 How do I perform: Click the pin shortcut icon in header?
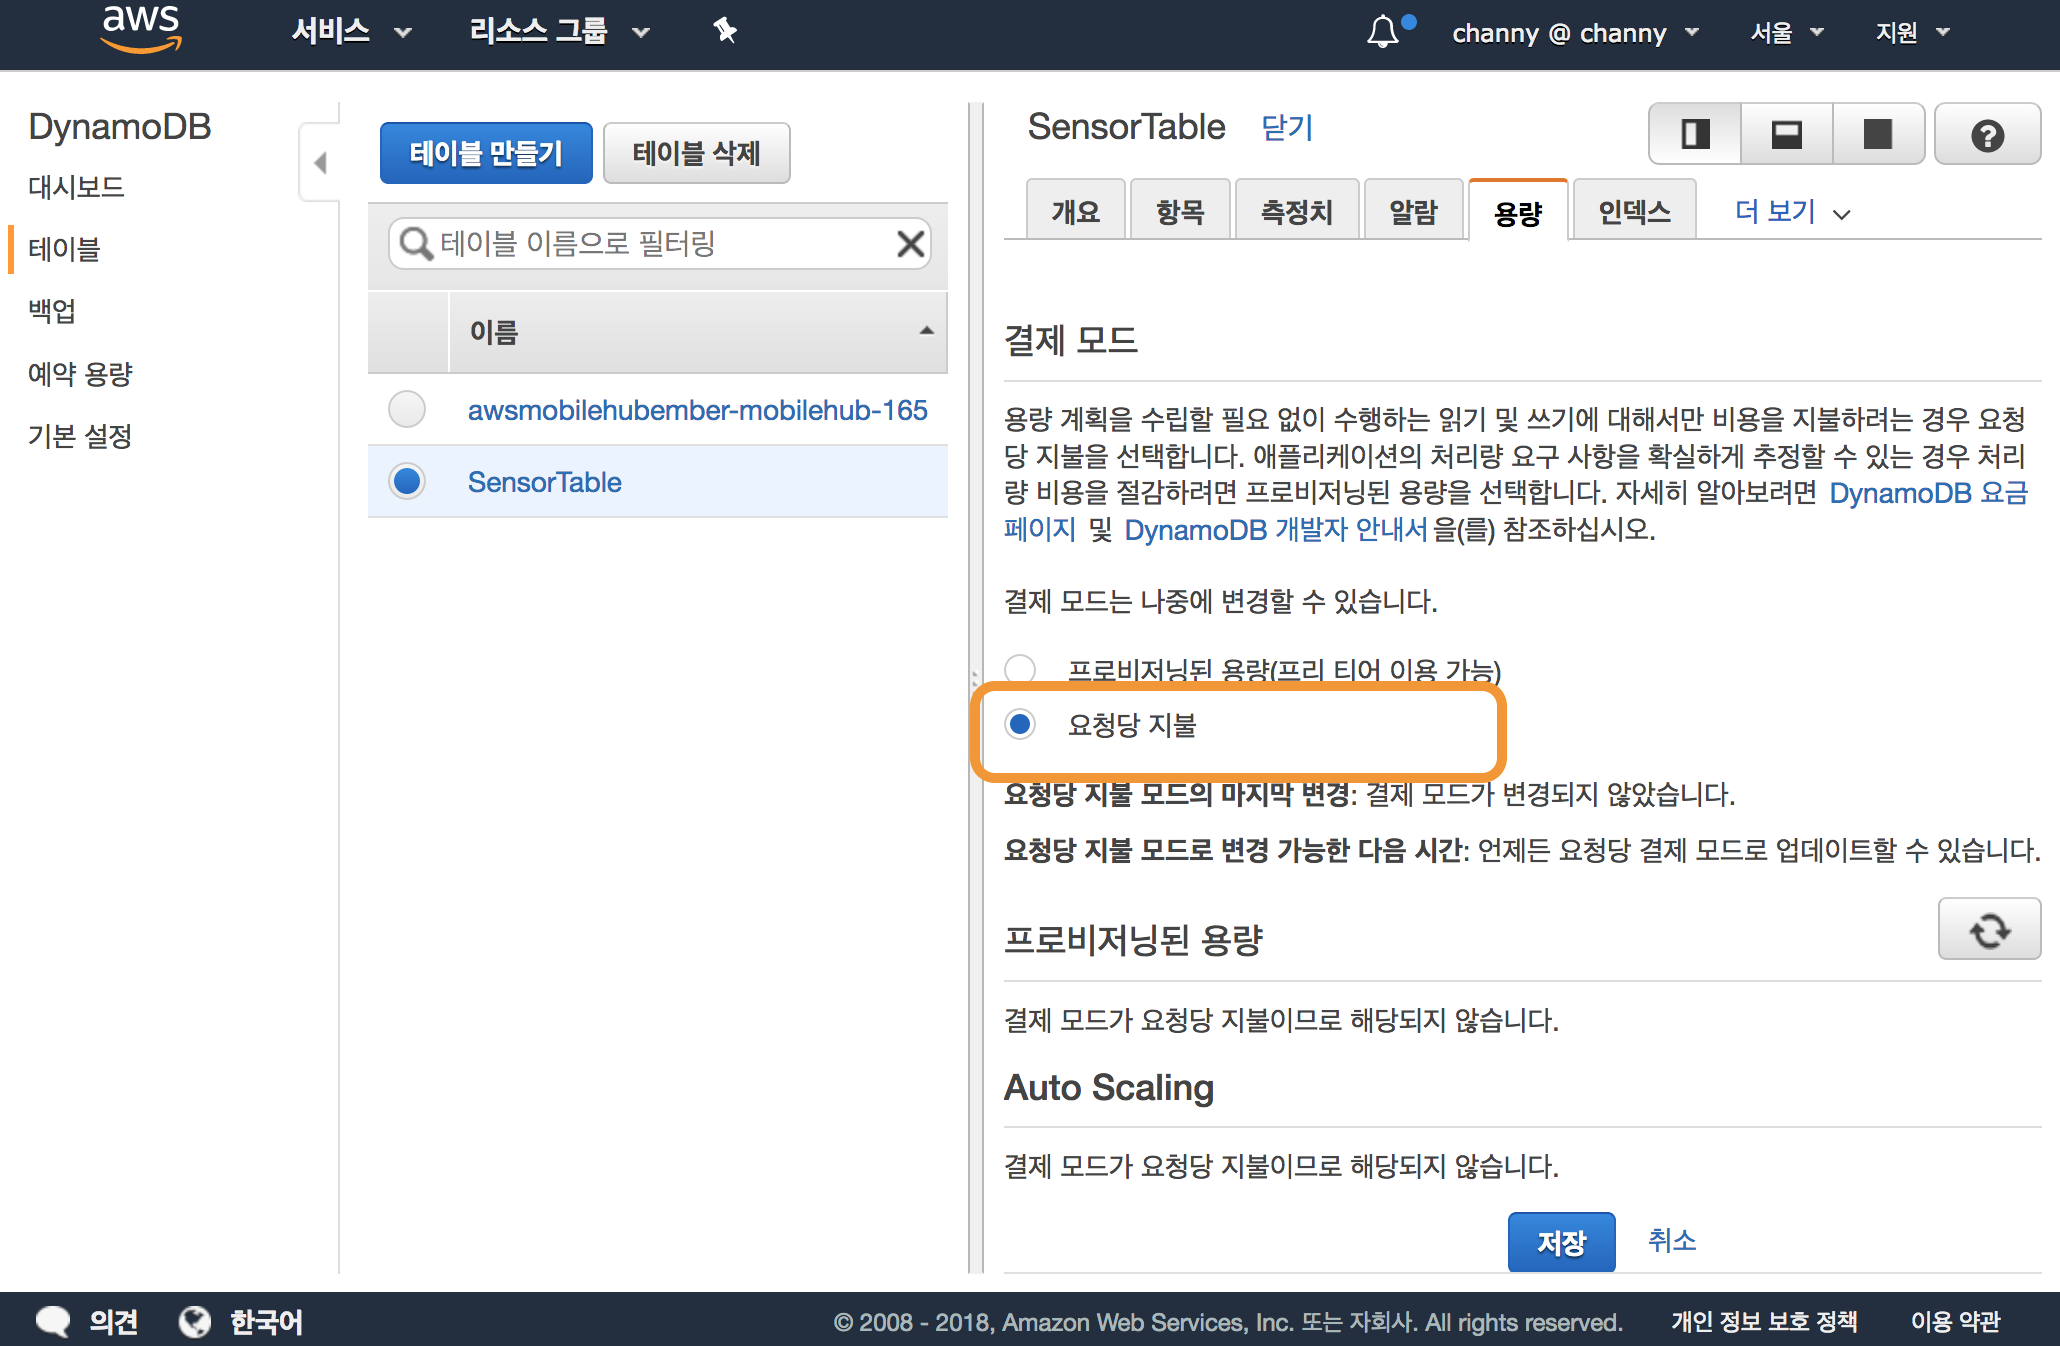point(725,31)
